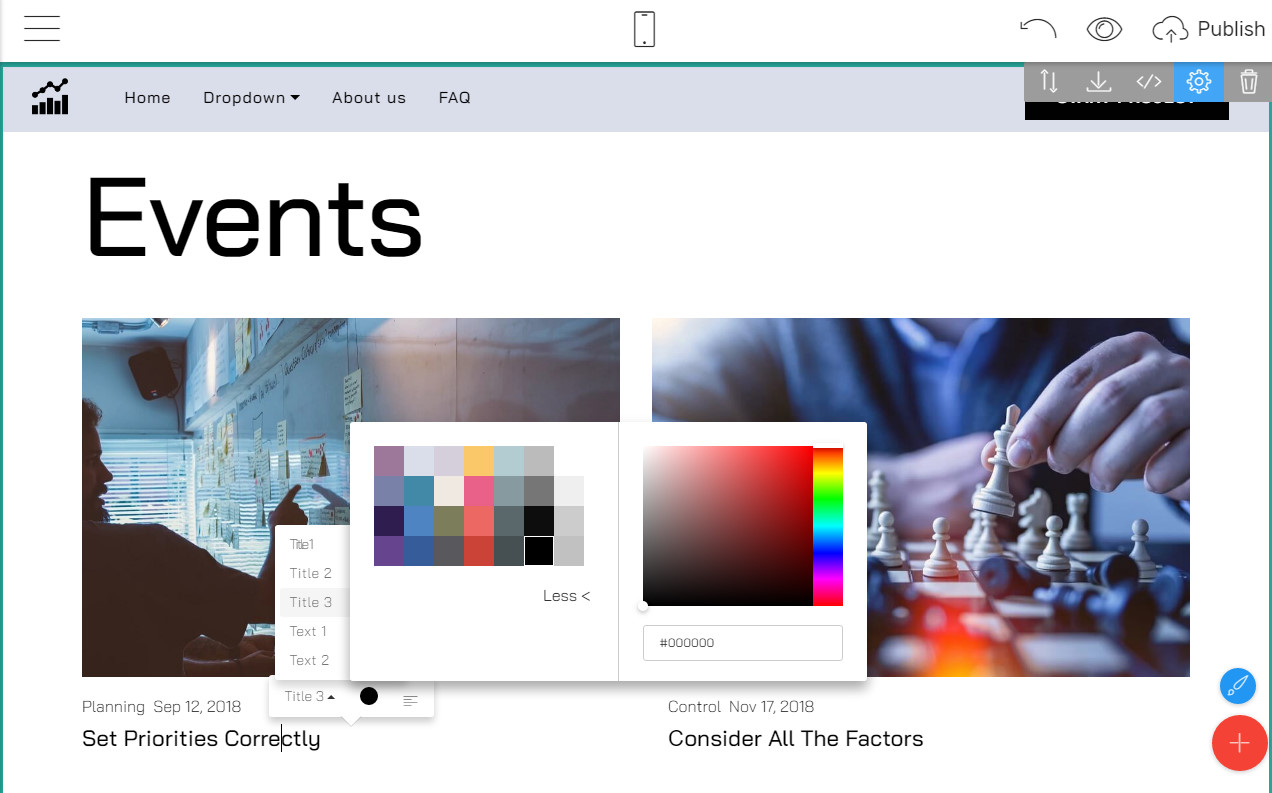Pick the cream white palette swatch
This screenshot has width=1272, height=793.
click(449, 491)
